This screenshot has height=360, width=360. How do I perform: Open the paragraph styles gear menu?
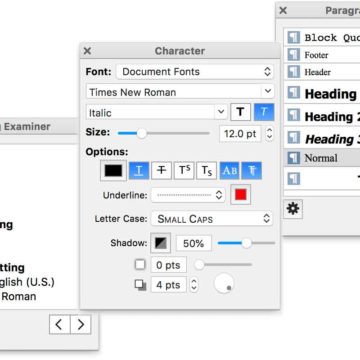(x=293, y=209)
